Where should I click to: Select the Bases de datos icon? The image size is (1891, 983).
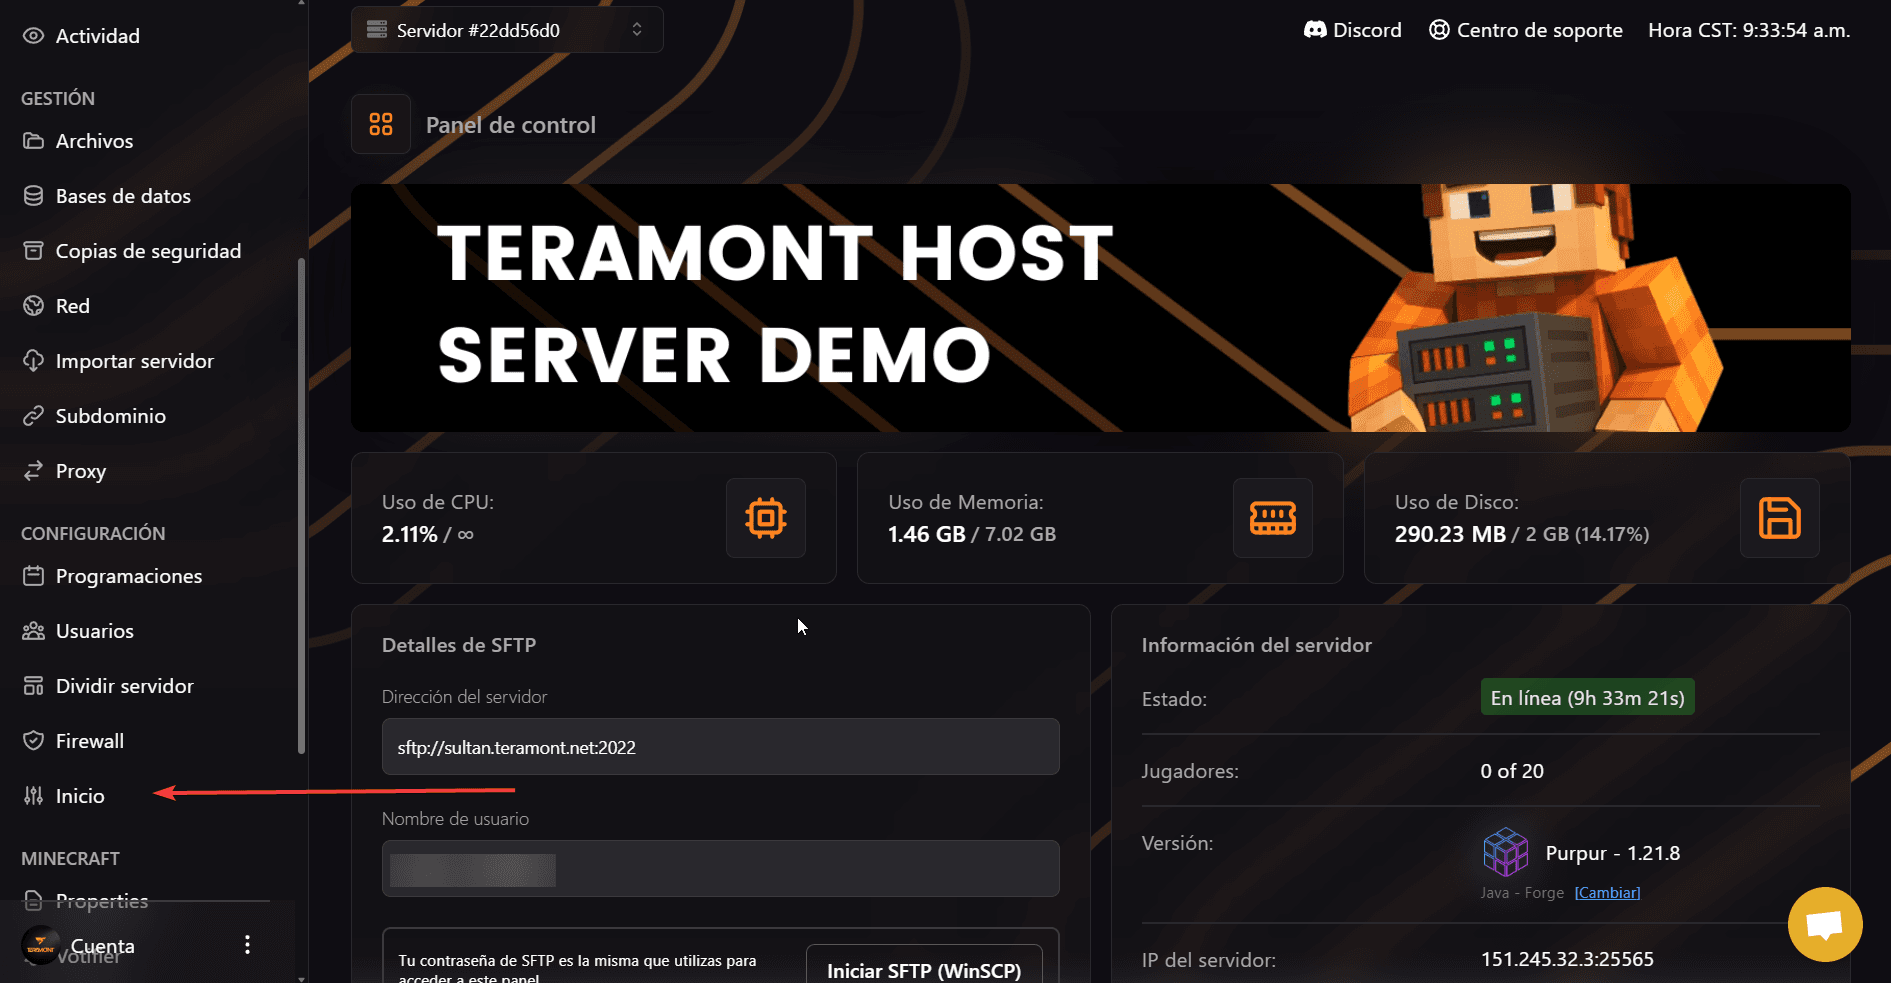point(33,196)
